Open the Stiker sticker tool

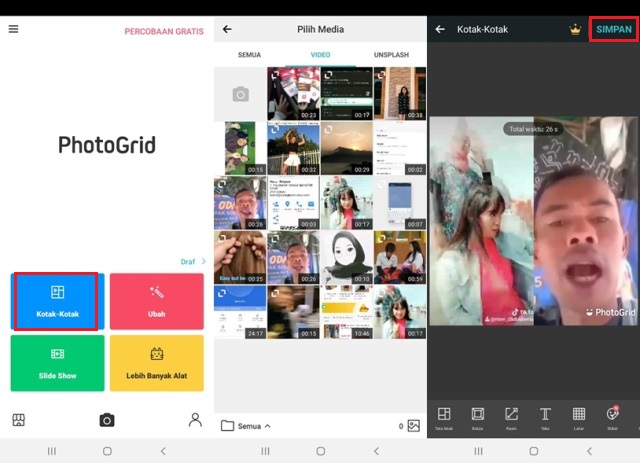[x=613, y=418]
